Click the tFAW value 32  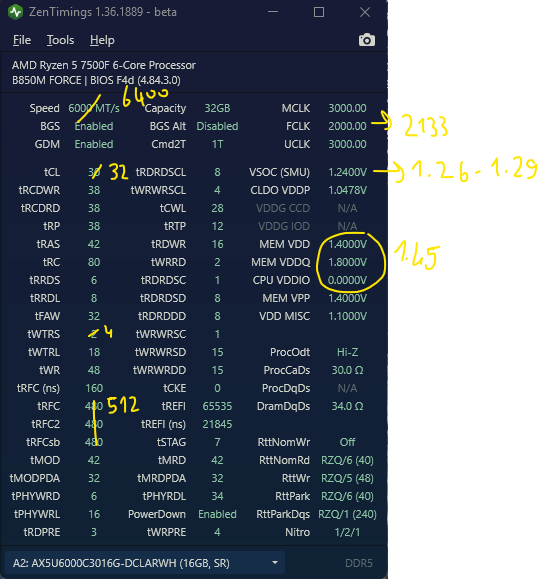pos(94,316)
